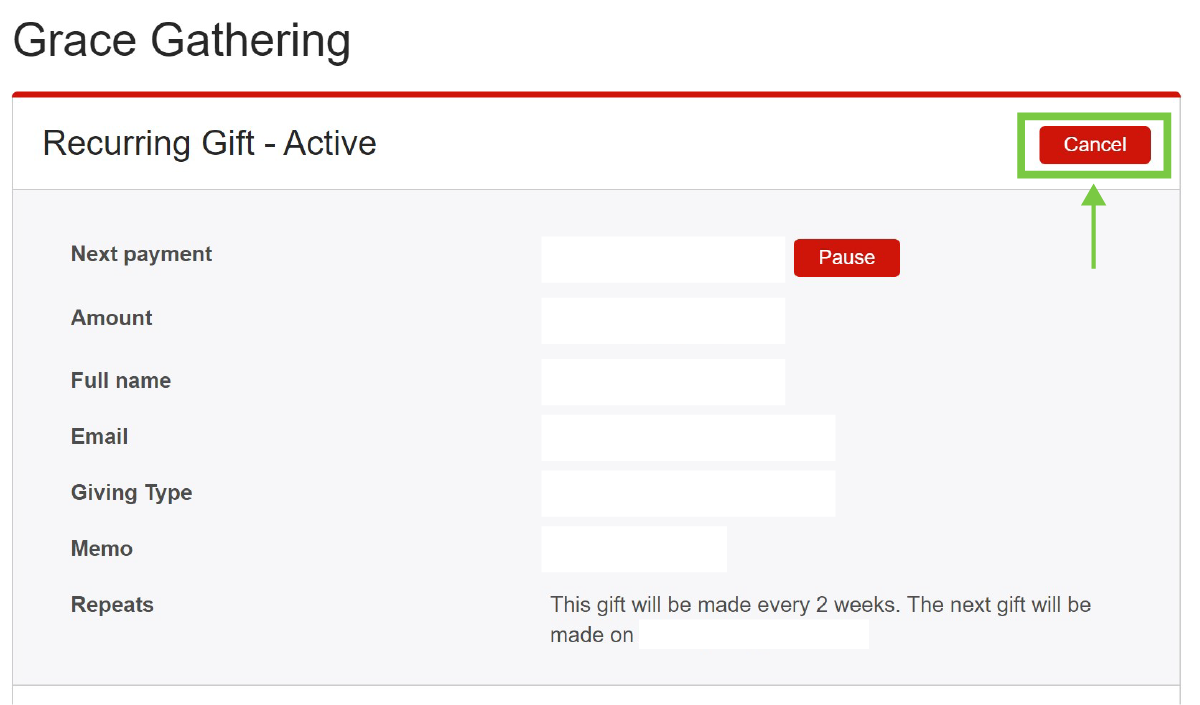This screenshot has width=1200, height=705.
Task: Click the Next payment label
Action: [141, 254]
